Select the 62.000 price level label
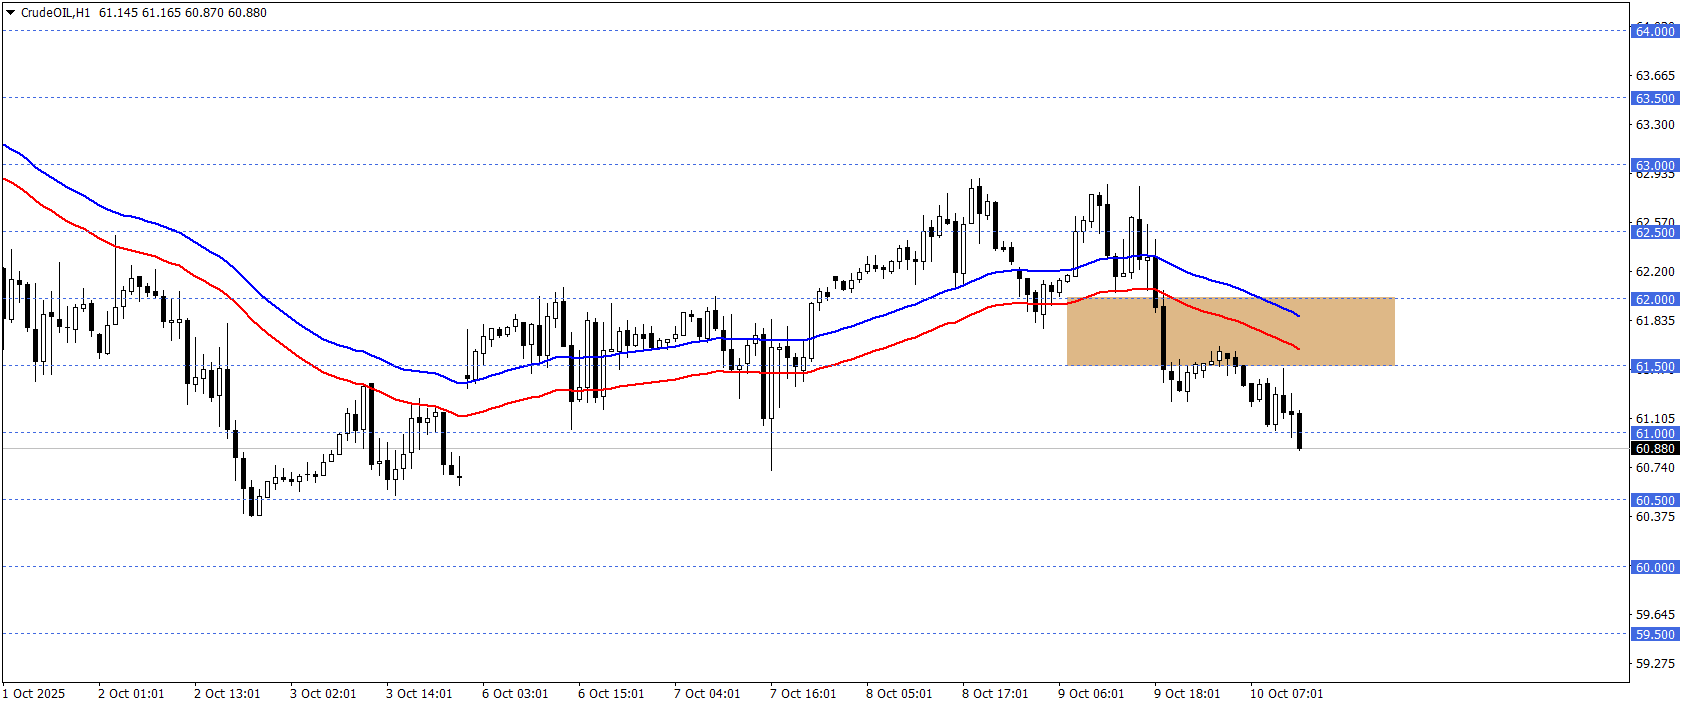Viewport: 1686px width, 706px height. tap(1655, 299)
